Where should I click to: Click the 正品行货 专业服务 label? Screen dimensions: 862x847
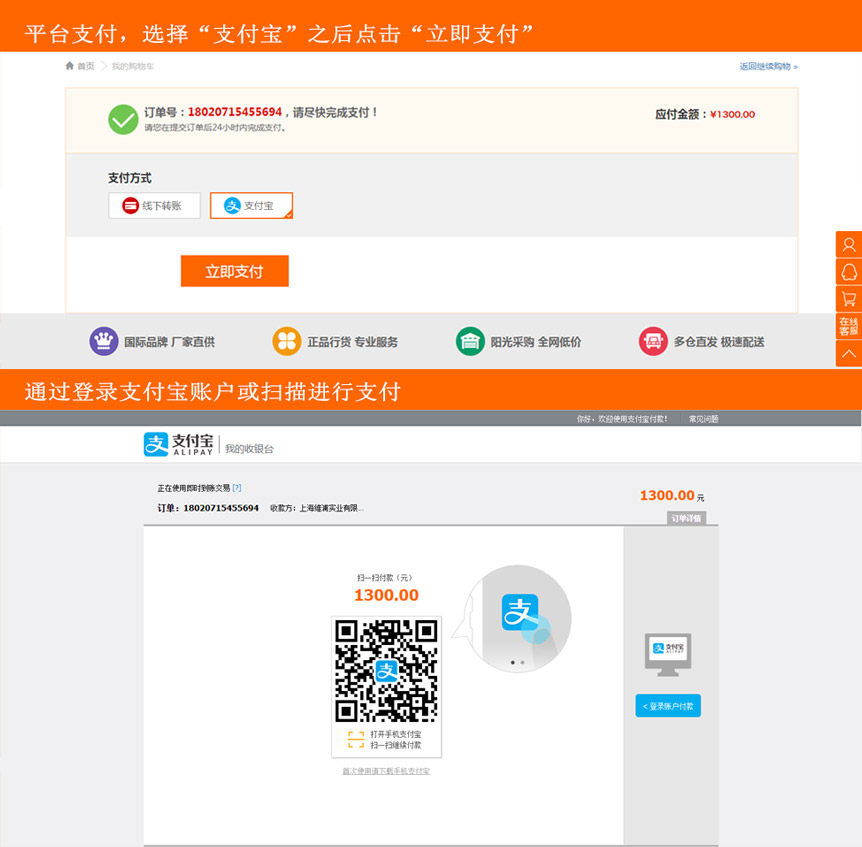coord(352,342)
